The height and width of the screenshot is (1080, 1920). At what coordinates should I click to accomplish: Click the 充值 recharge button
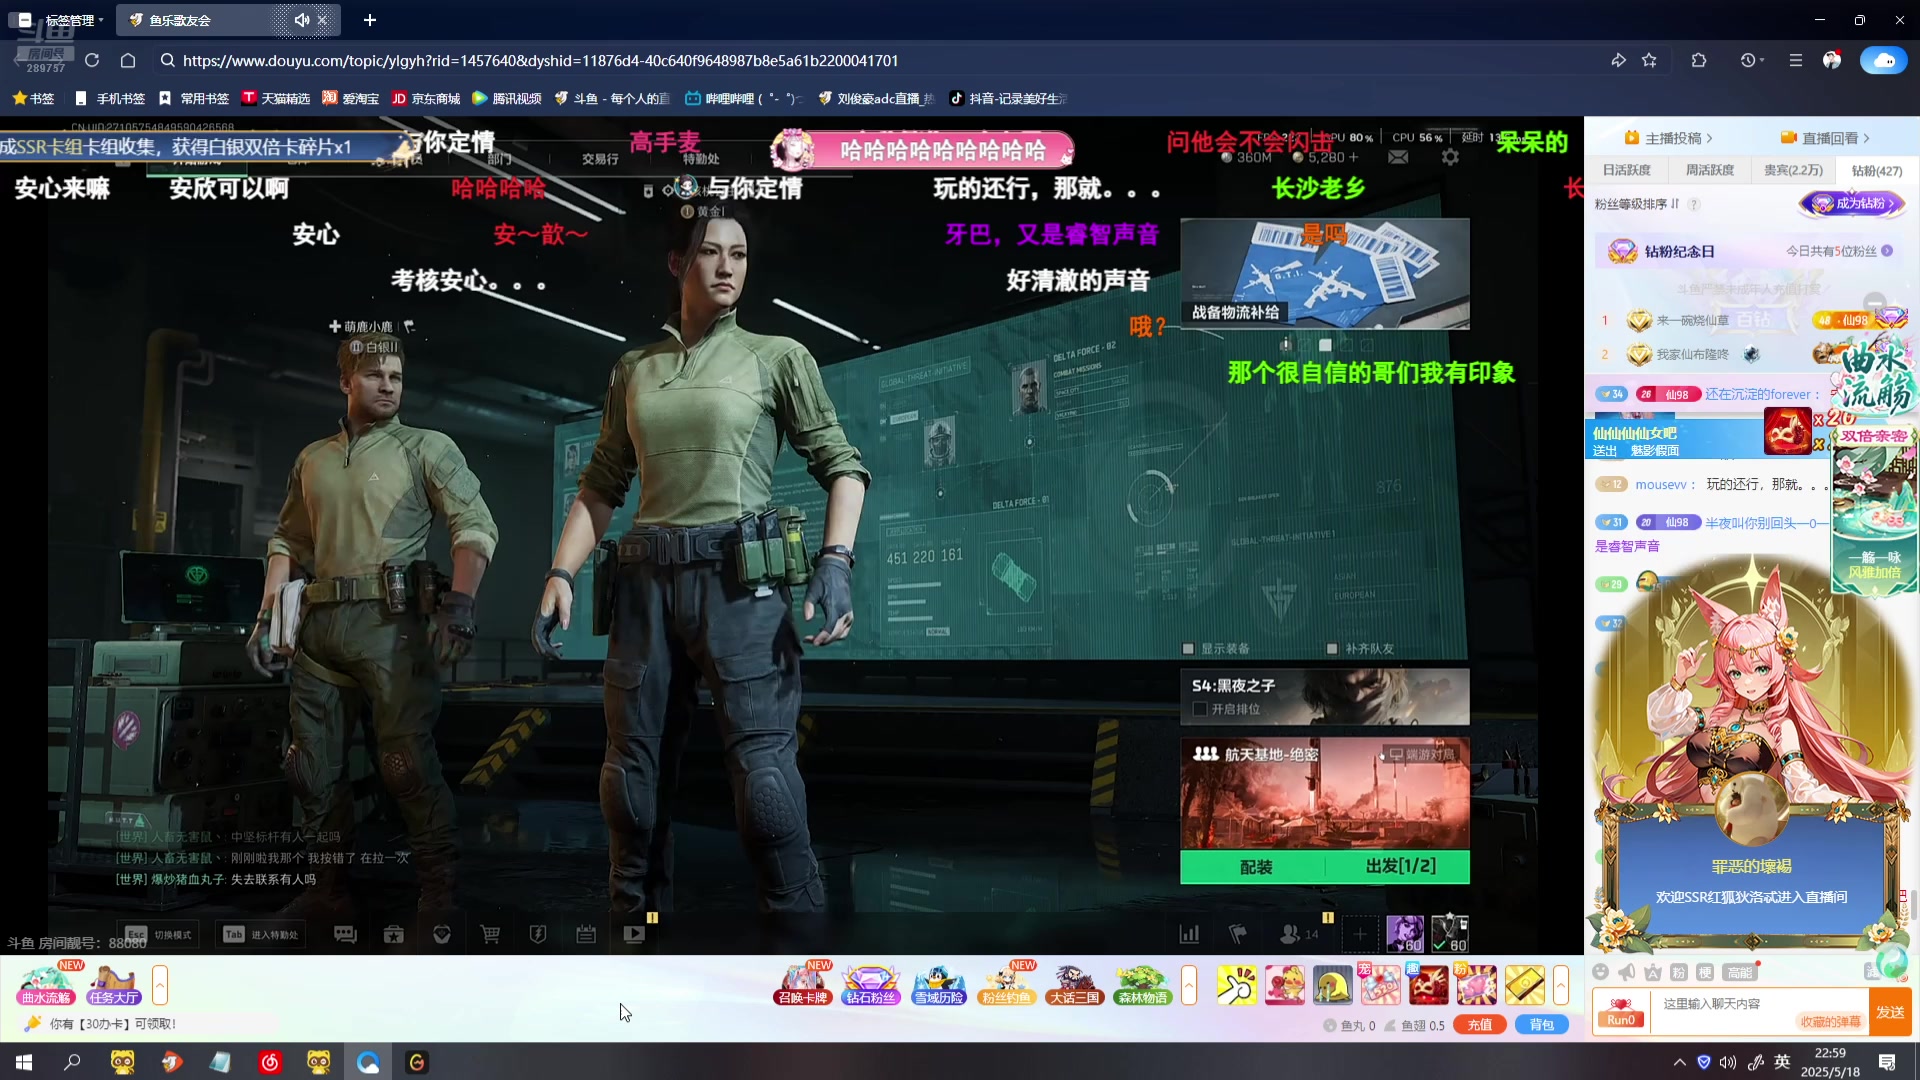(x=1480, y=1025)
